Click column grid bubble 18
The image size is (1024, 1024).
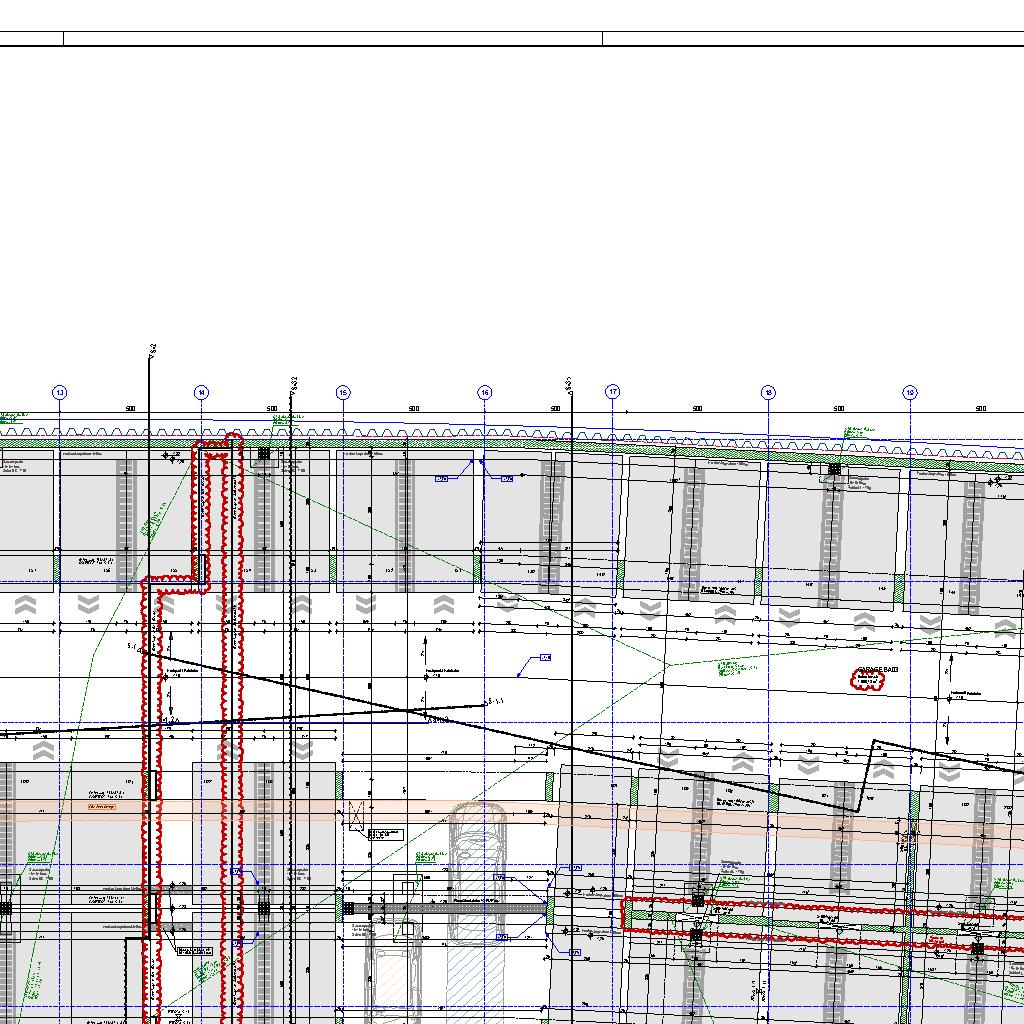click(x=768, y=393)
